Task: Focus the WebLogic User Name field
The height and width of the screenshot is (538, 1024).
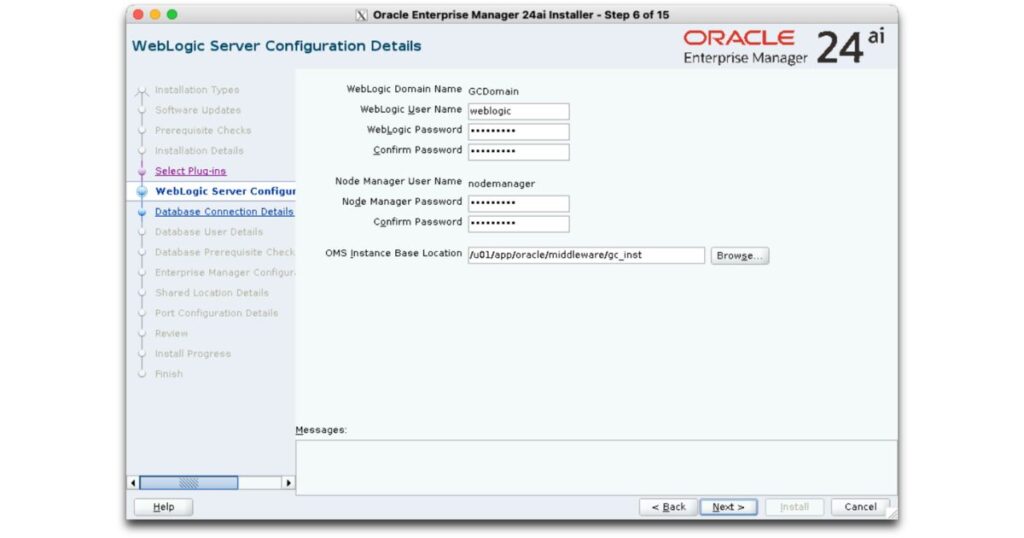Action: coord(518,111)
